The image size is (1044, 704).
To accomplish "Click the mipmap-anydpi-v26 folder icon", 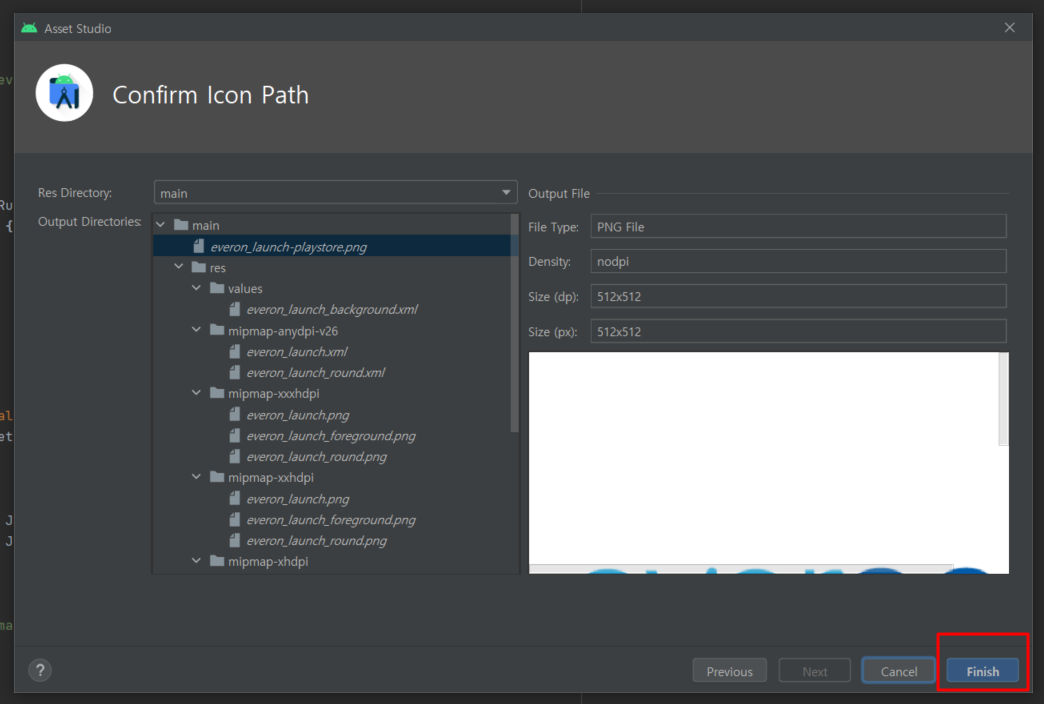I will [x=217, y=330].
